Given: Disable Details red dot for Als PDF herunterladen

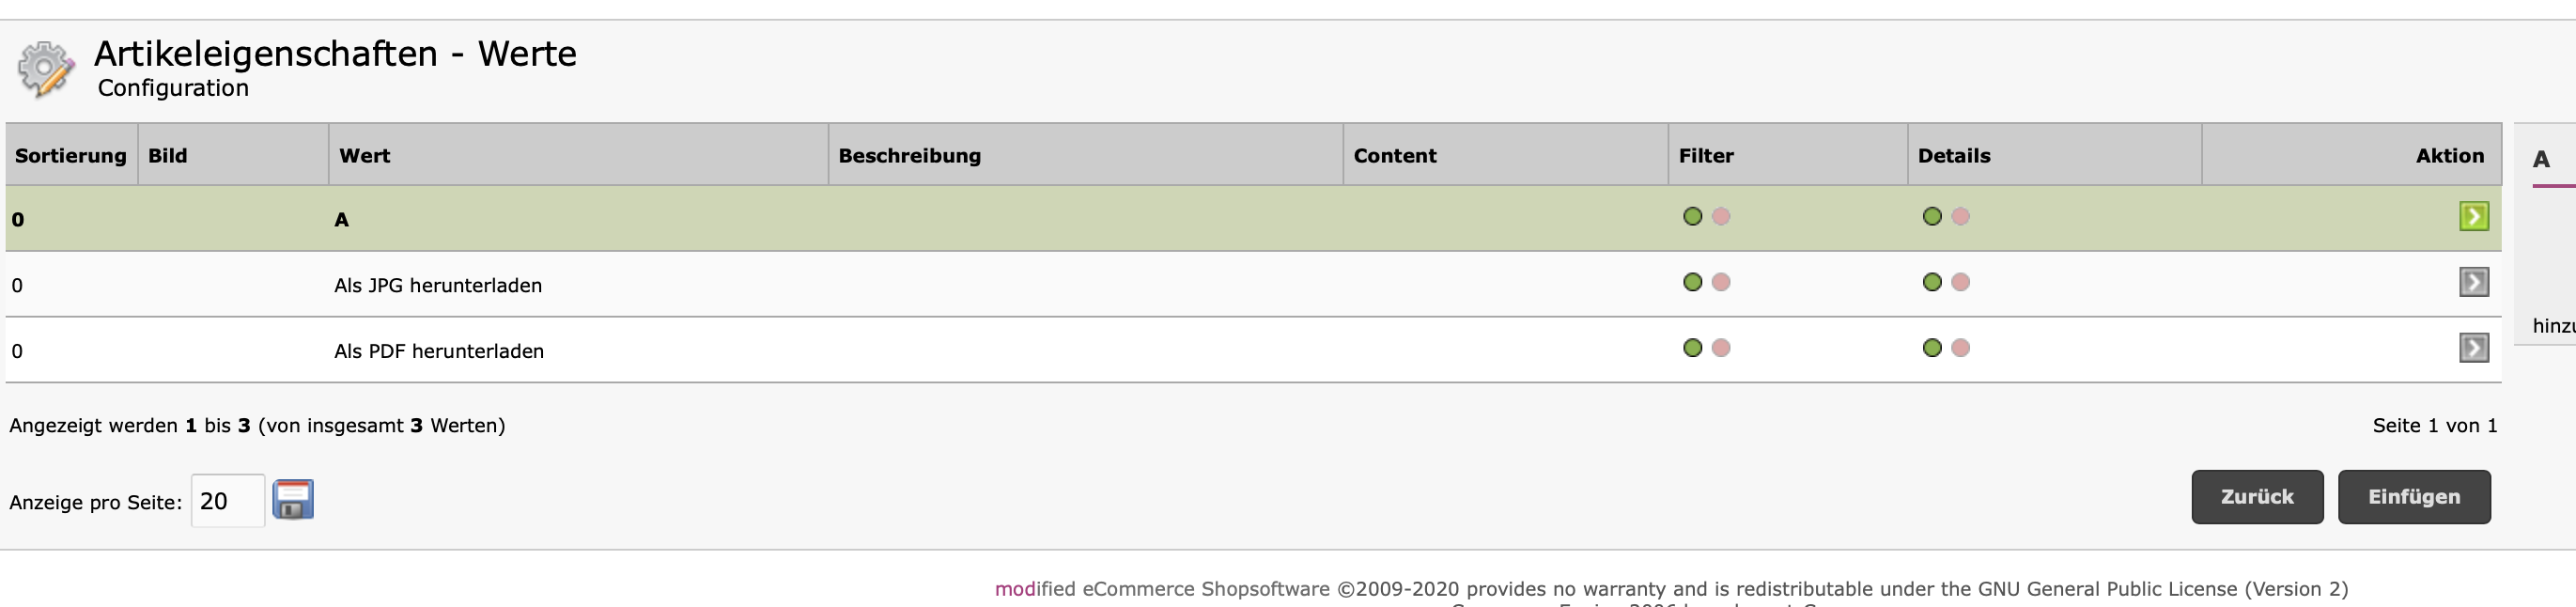Looking at the screenshot, I should (1961, 348).
